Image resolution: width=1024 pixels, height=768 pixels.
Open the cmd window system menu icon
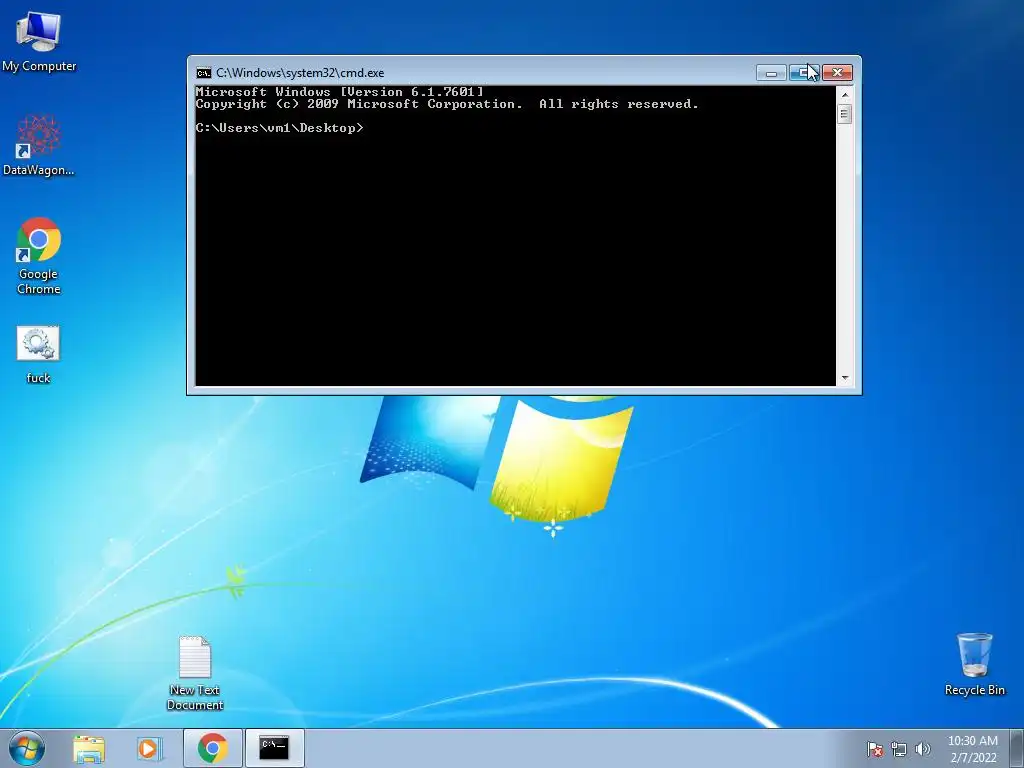204,72
